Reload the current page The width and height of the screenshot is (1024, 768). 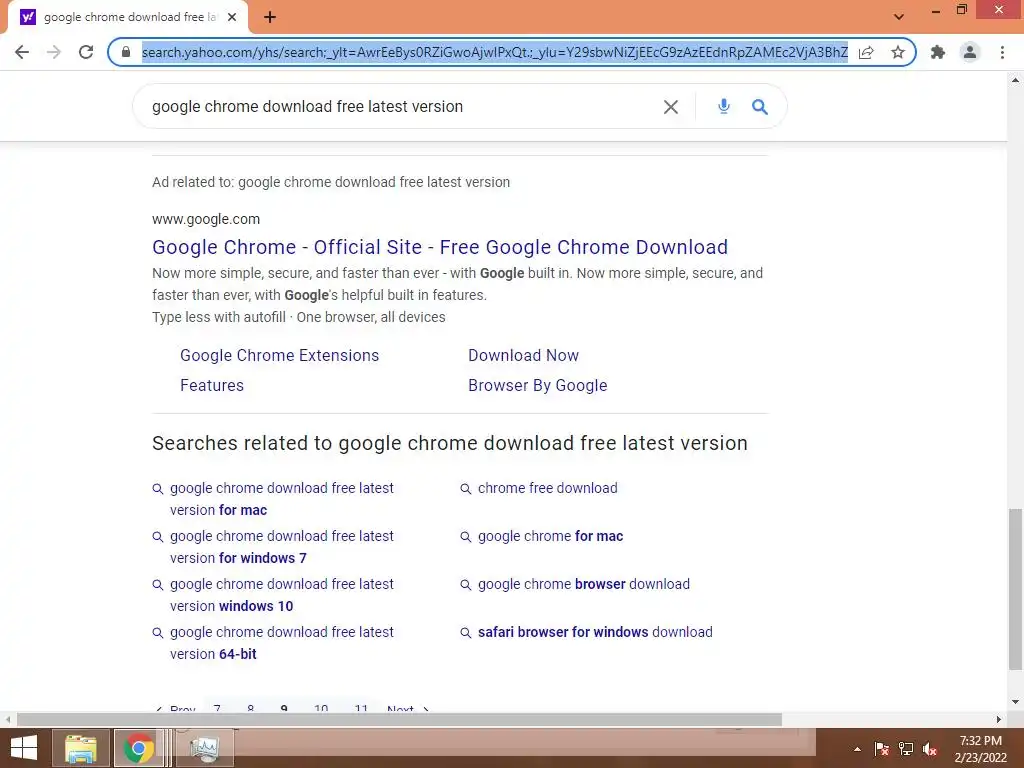[x=86, y=52]
